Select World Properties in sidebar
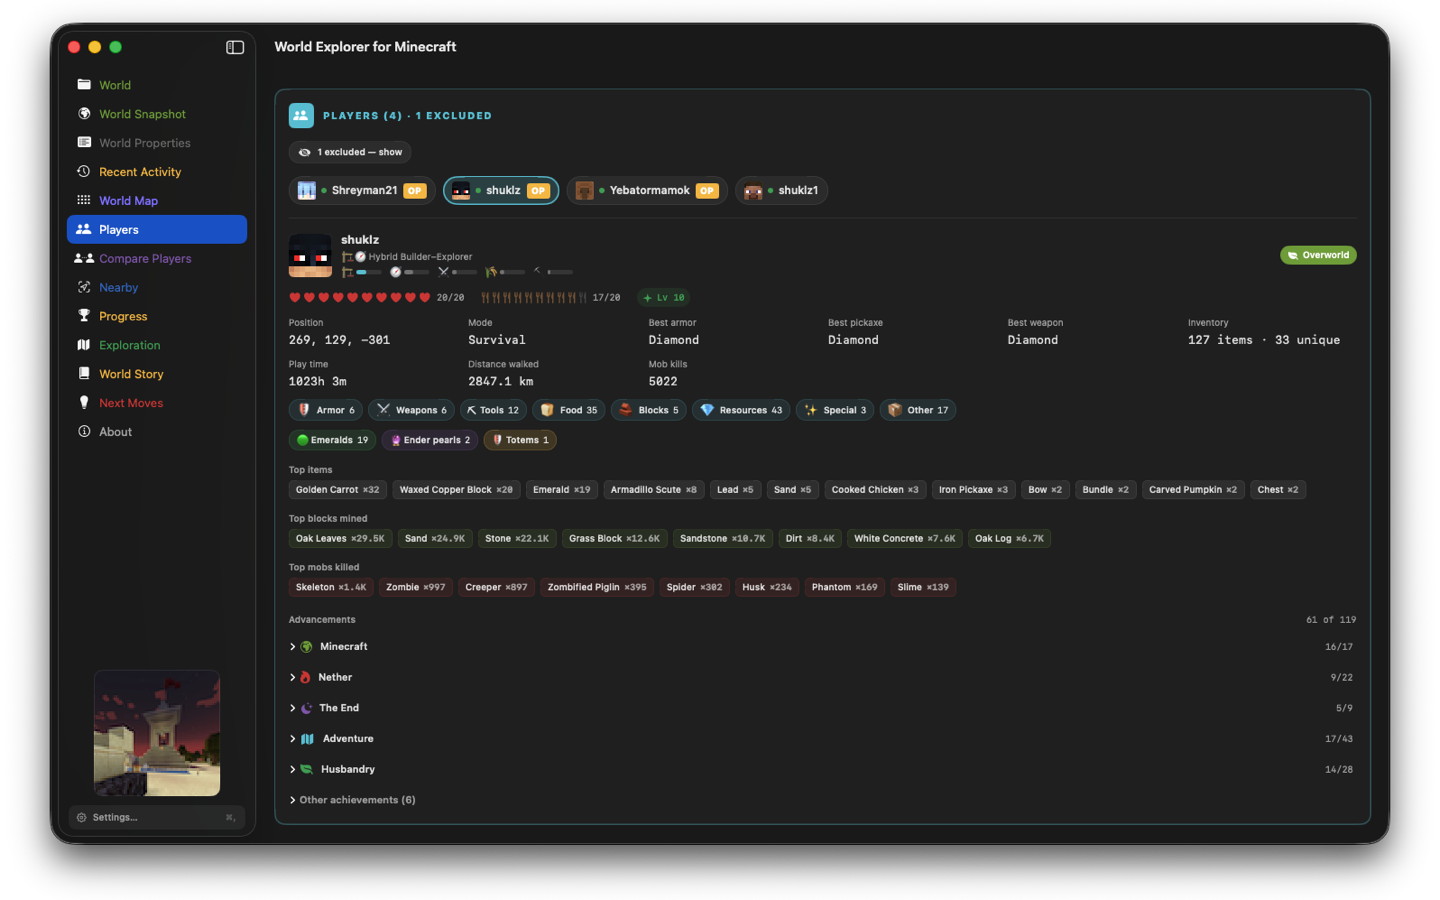The width and height of the screenshot is (1440, 900). point(156,143)
